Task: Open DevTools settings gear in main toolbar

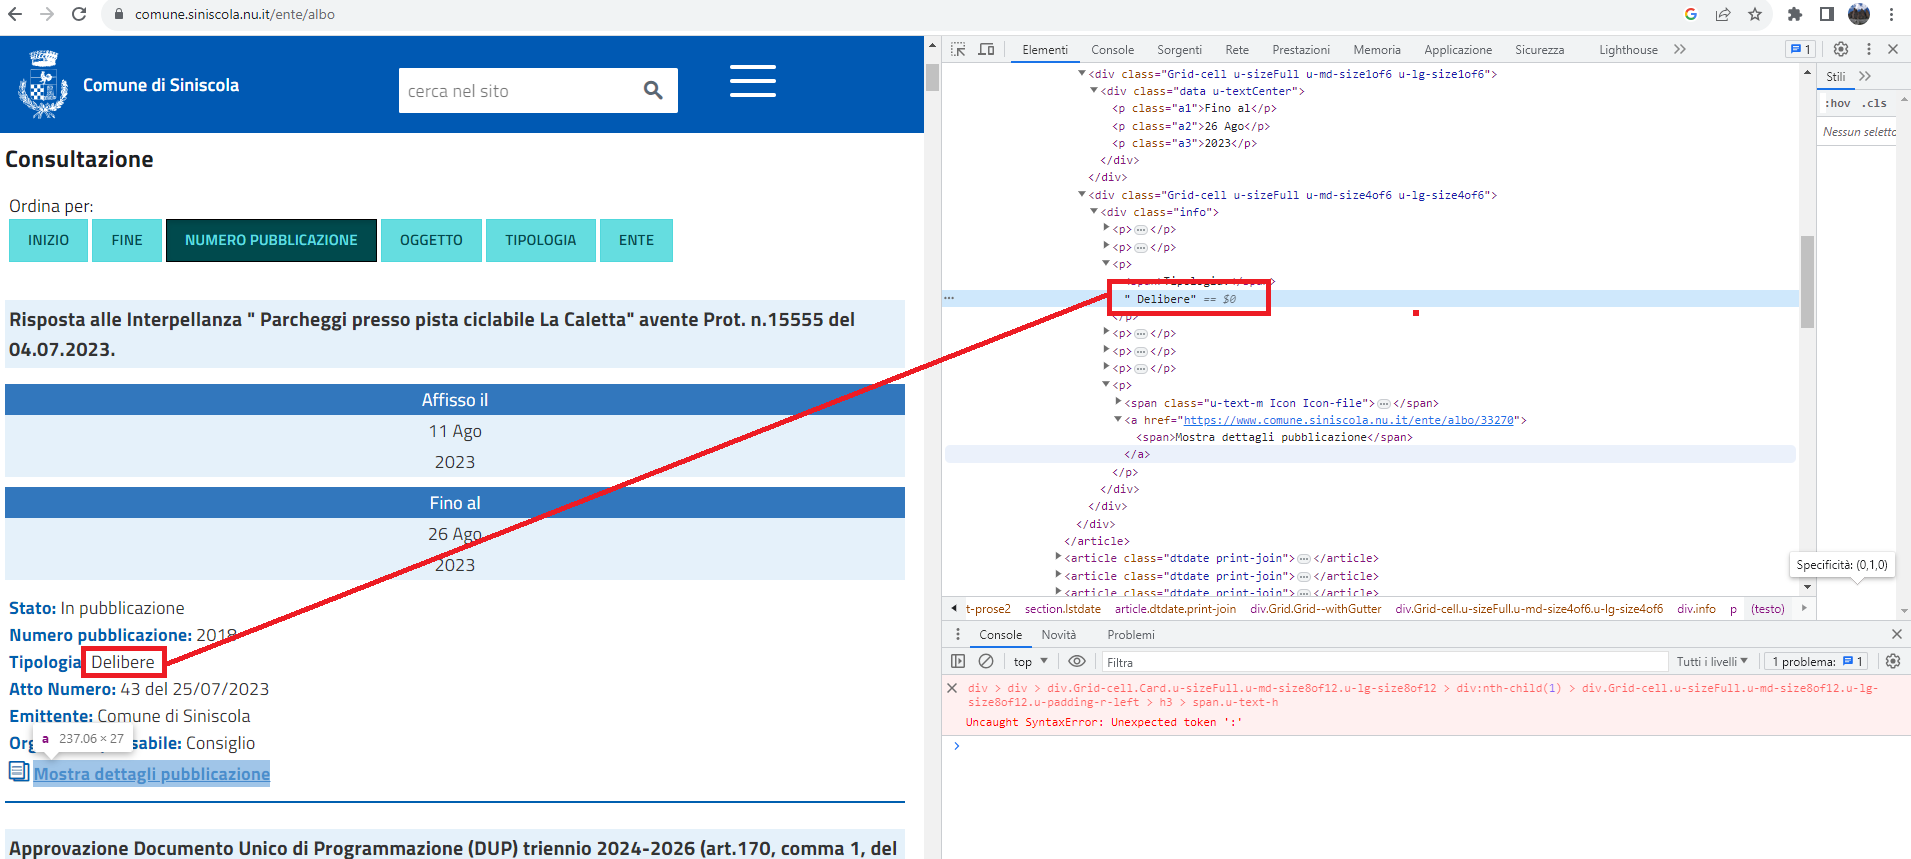Action: [1840, 49]
